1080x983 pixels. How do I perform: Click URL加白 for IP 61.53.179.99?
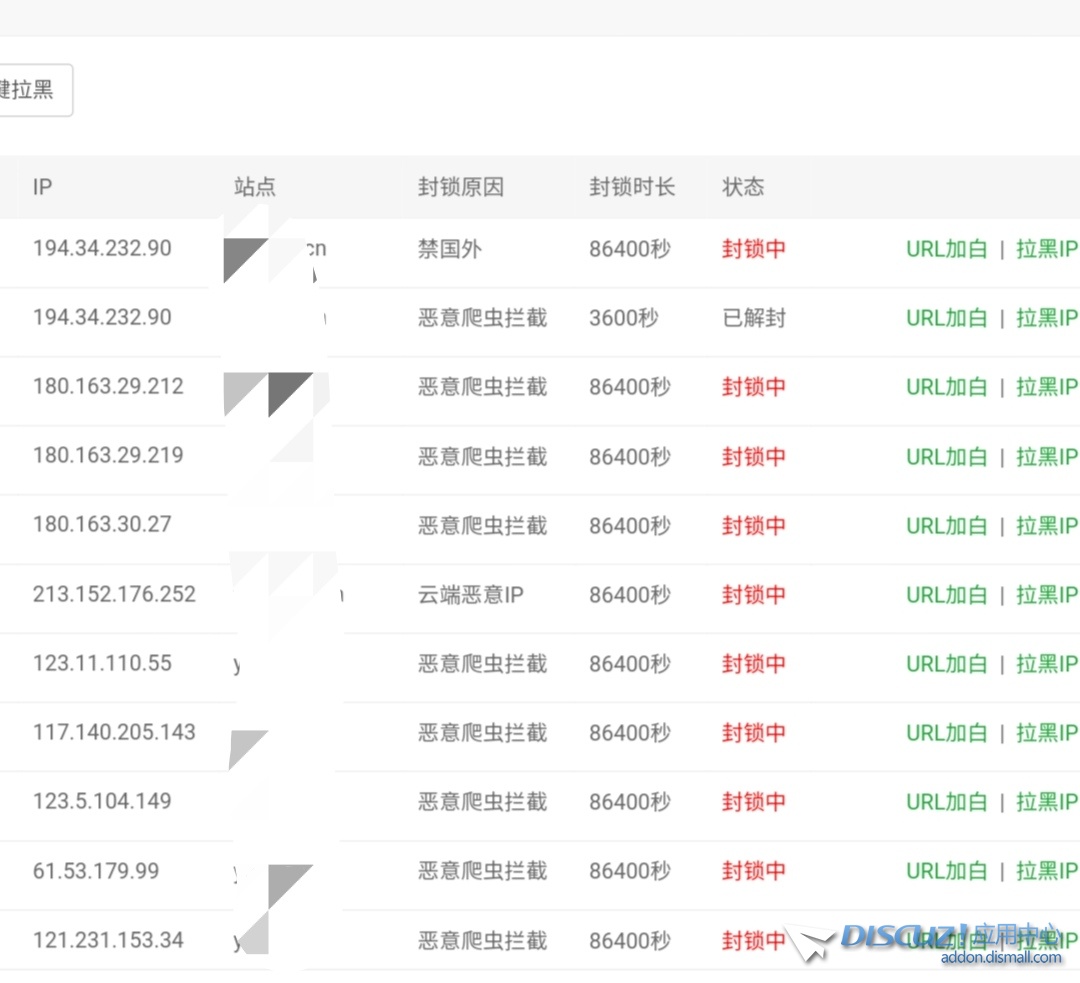(947, 871)
